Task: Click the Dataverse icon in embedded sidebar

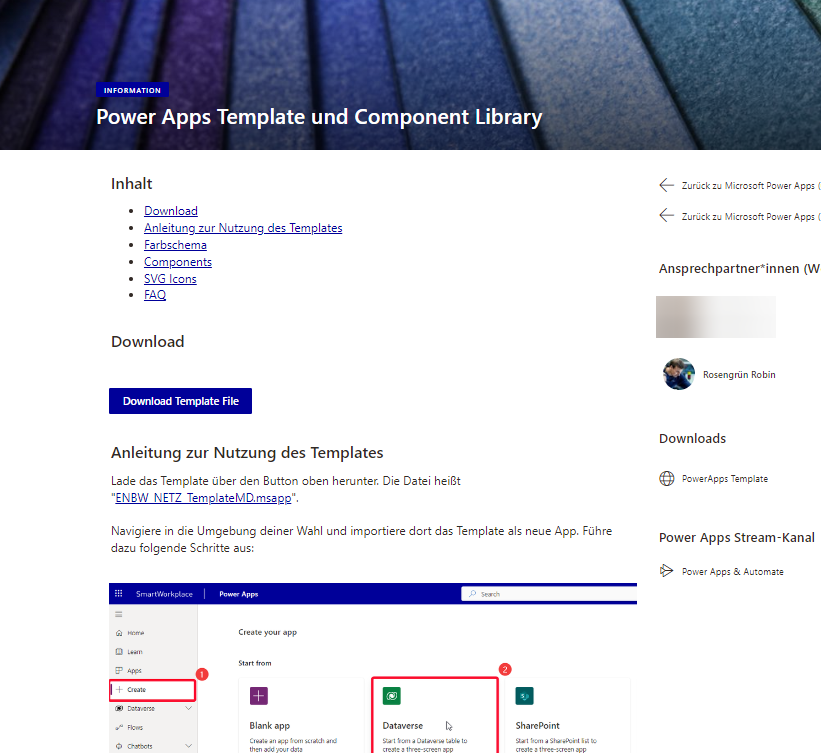Action: [x=119, y=708]
